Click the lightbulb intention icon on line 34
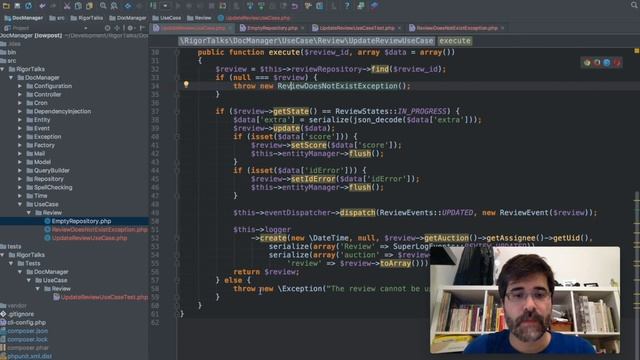The image size is (640, 360). pyautogui.click(x=186, y=84)
